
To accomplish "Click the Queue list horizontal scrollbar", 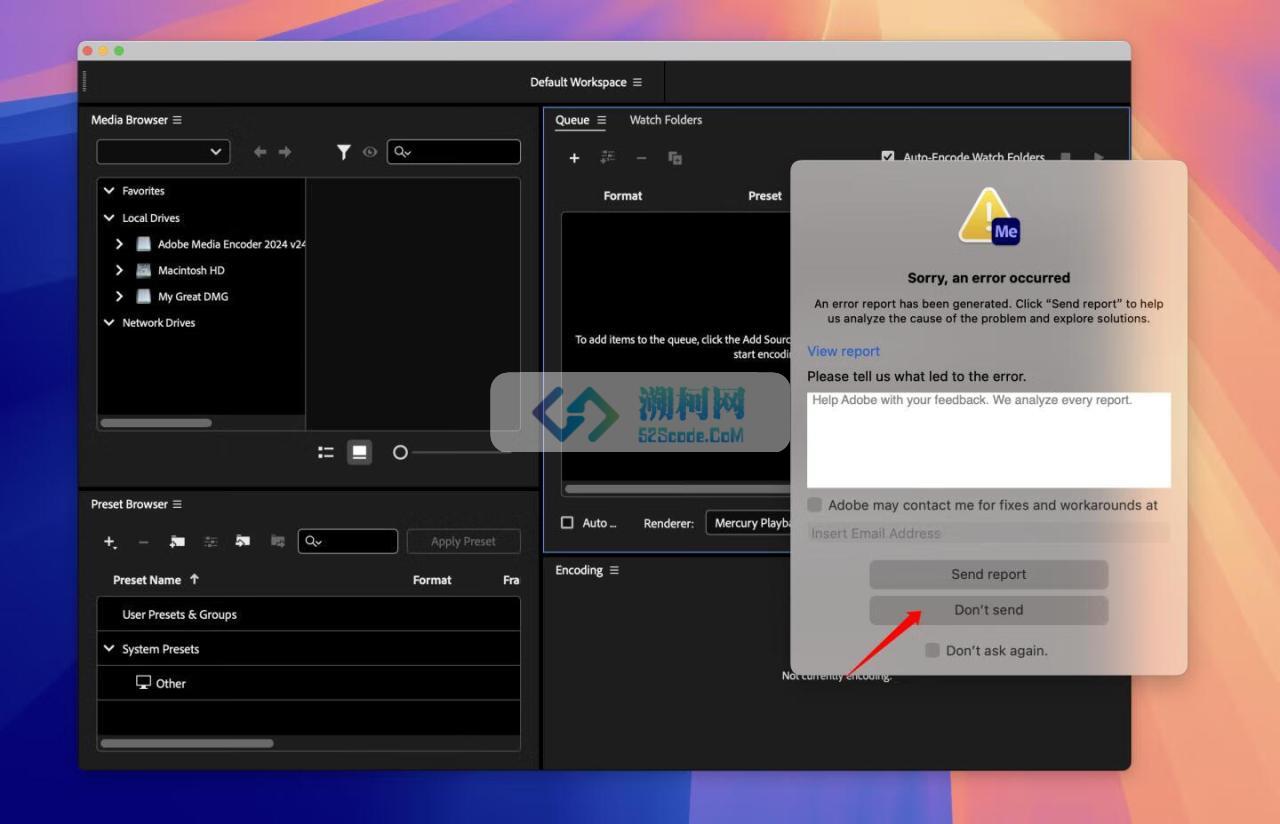I will 678,489.
